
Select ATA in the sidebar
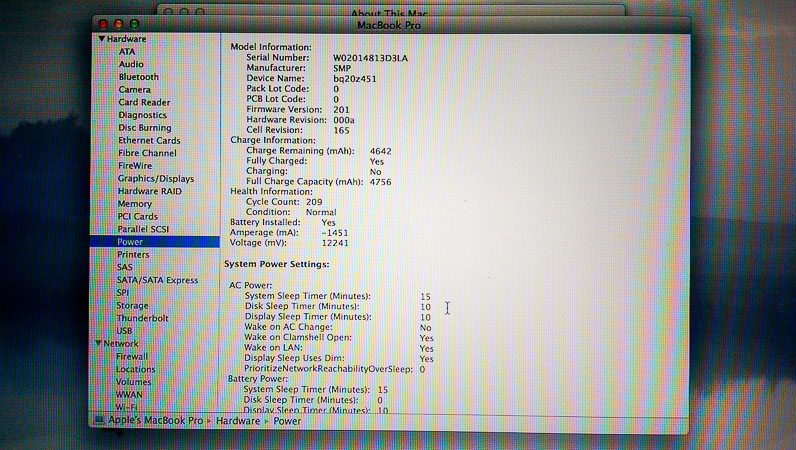[x=126, y=51]
